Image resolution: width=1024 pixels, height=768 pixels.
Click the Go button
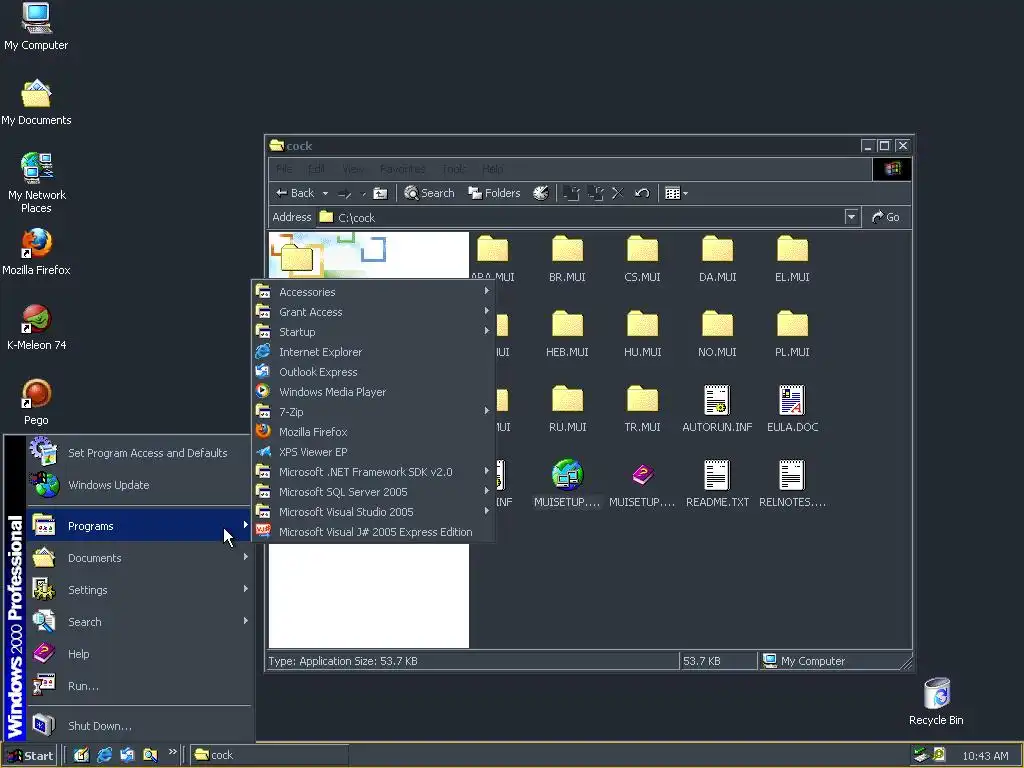[886, 217]
